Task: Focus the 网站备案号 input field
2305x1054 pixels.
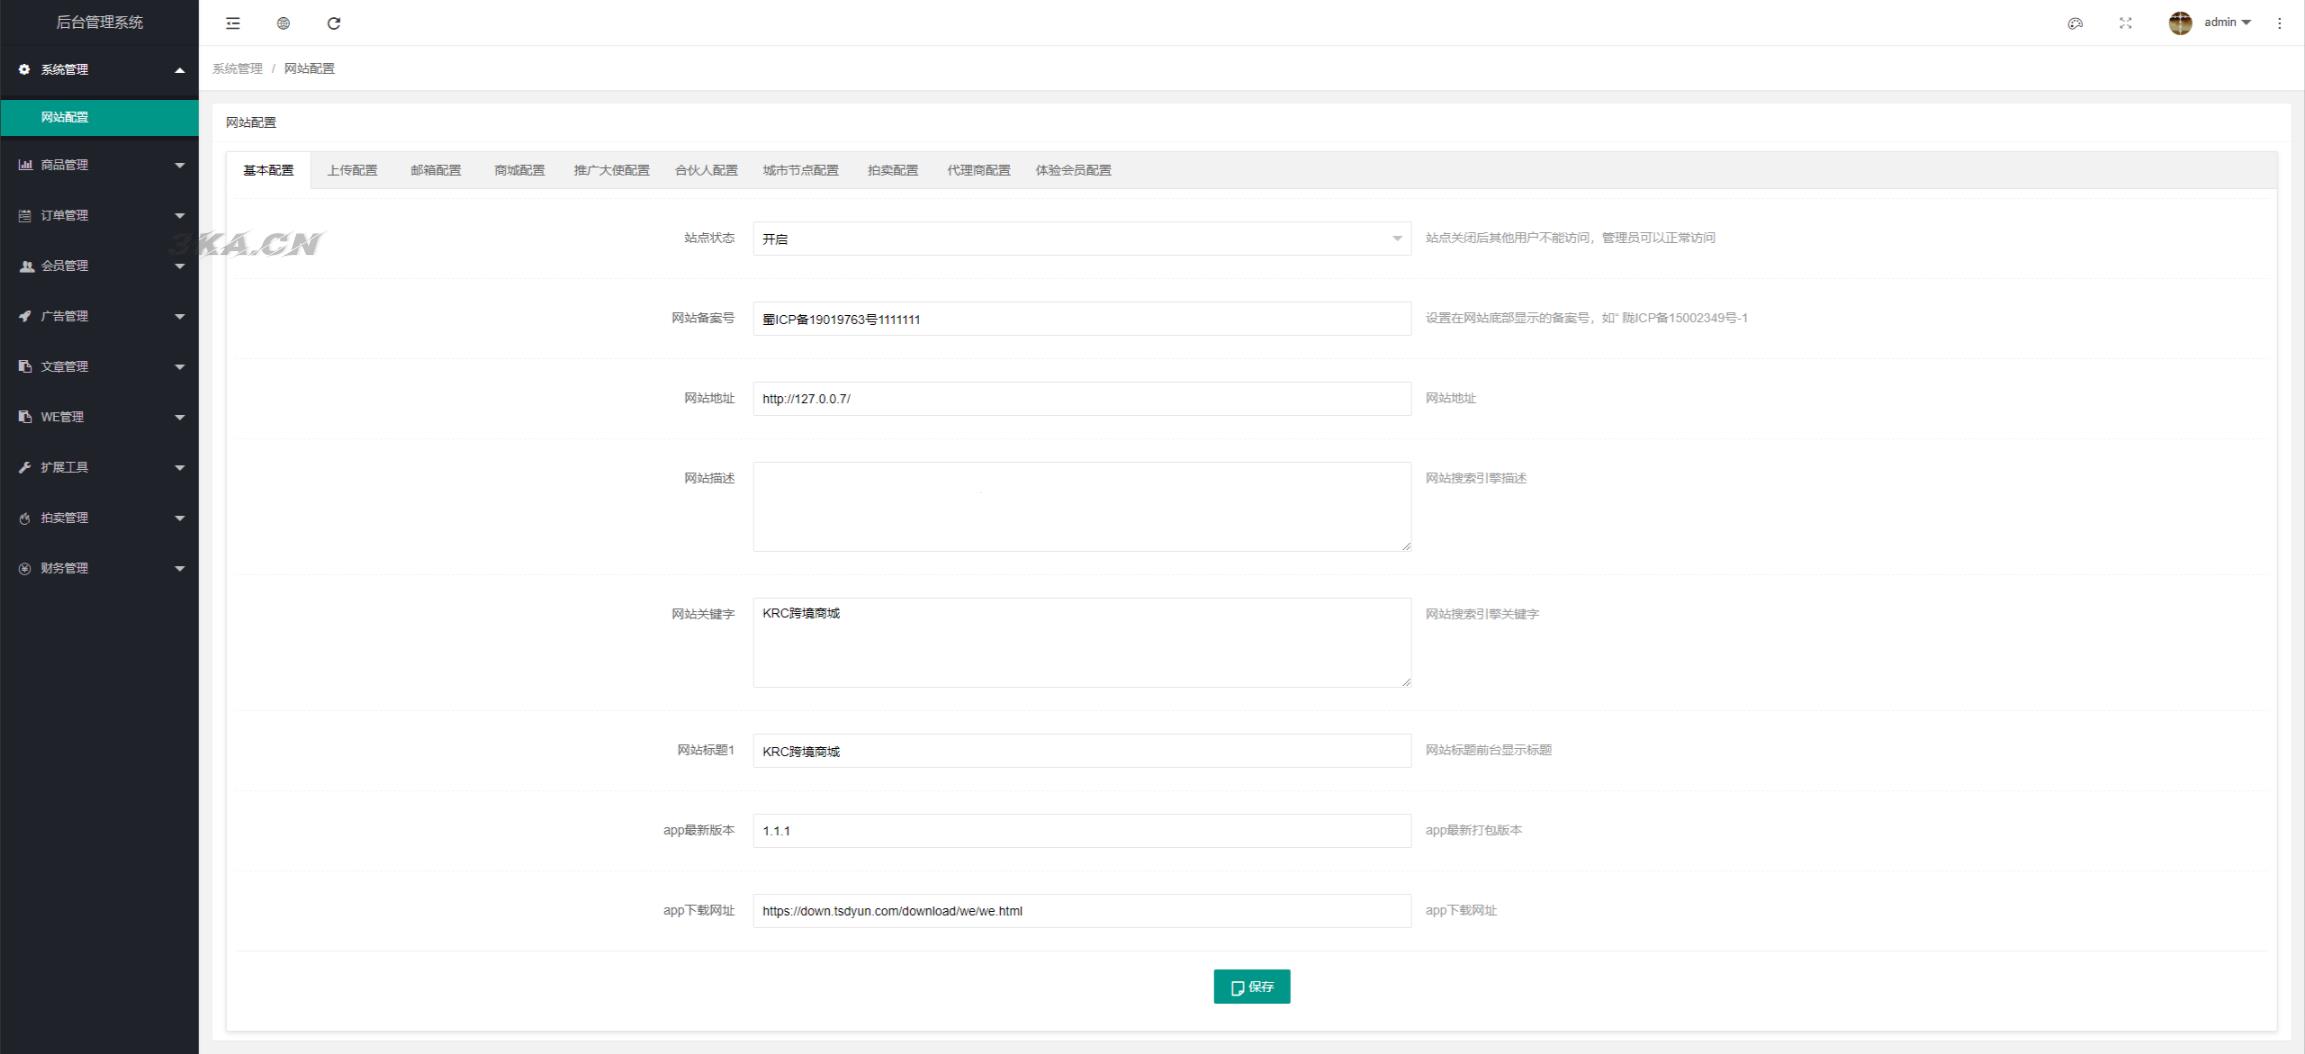Action: point(1082,319)
